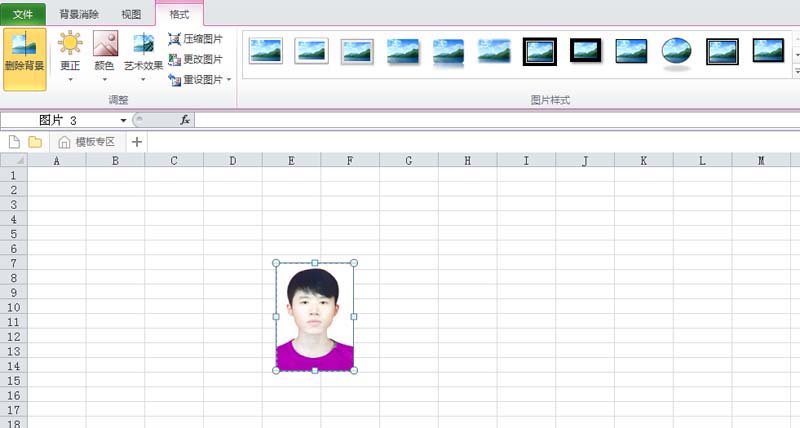The height and width of the screenshot is (428, 800).
Task: Select row 17 header
Action: (14, 410)
